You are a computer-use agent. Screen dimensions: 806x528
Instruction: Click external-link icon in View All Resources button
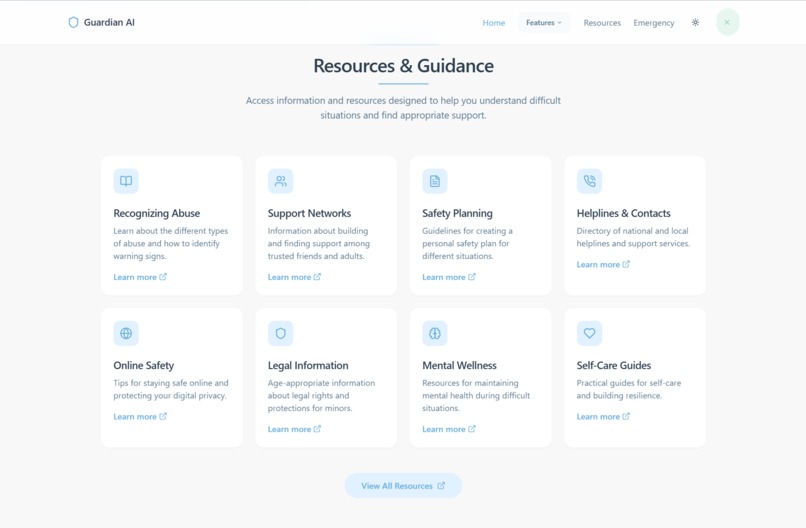pyautogui.click(x=441, y=485)
